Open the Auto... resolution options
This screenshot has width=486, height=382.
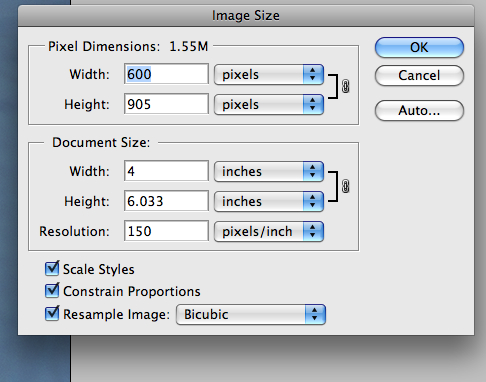click(x=419, y=110)
